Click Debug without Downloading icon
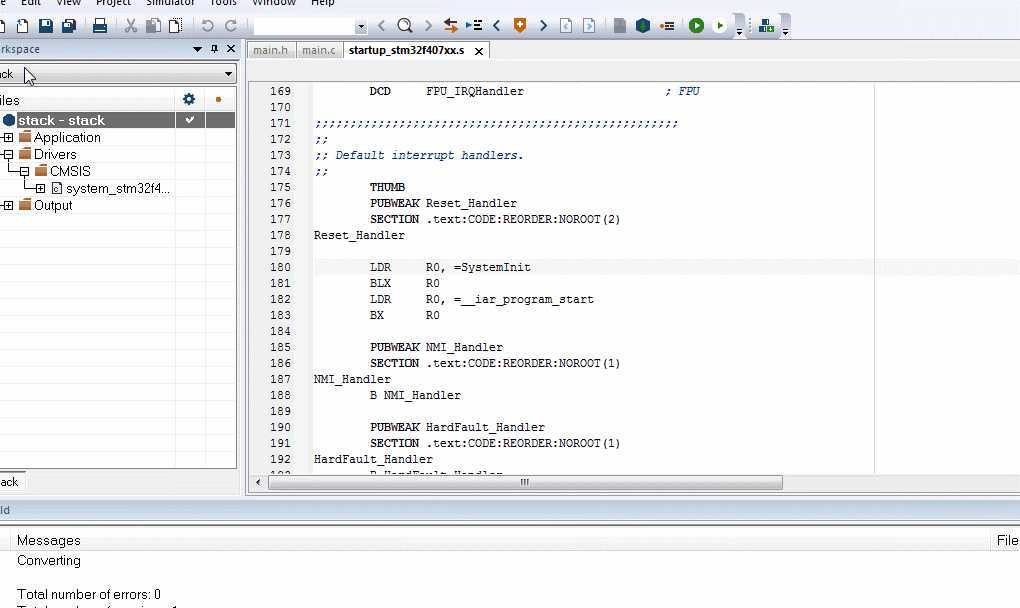Image resolution: width=1020 pixels, height=608 pixels. click(719, 26)
